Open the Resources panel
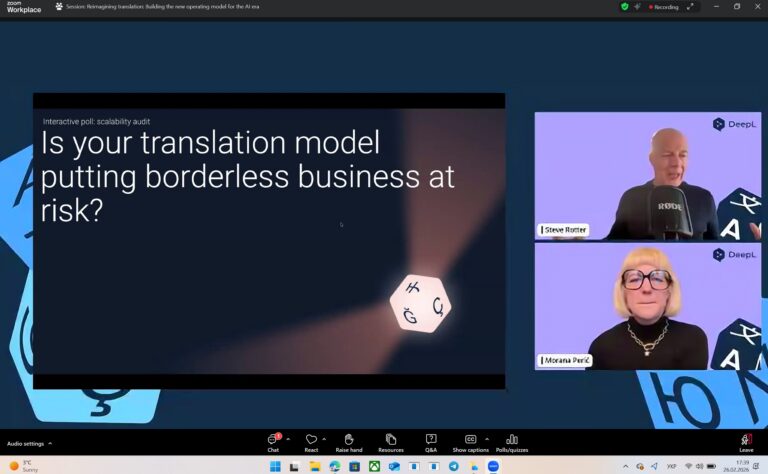The image size is (768, 474). tap(391, 440)
